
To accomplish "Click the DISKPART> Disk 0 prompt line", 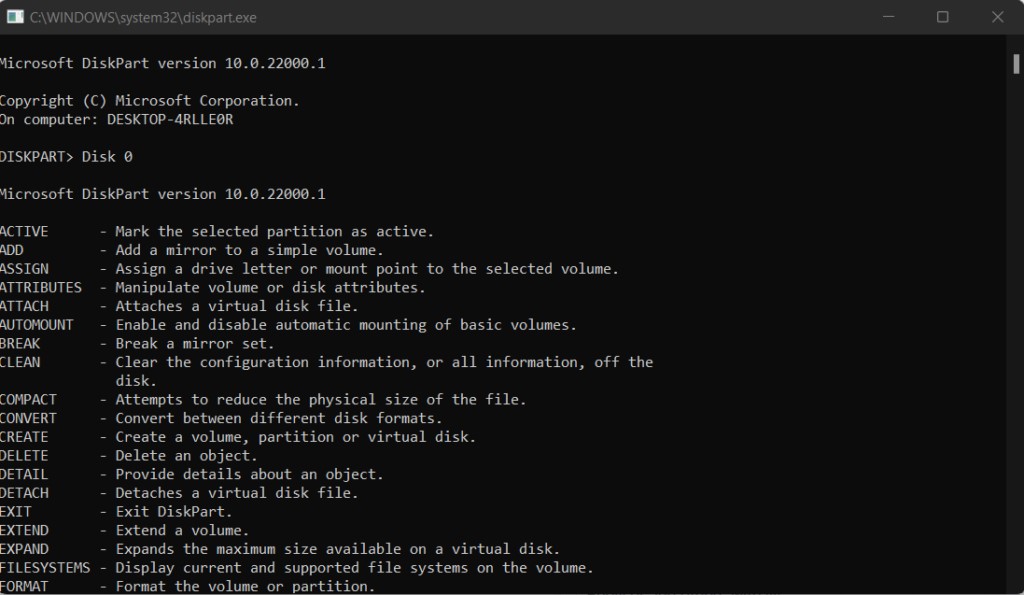I will pos(66,157).
